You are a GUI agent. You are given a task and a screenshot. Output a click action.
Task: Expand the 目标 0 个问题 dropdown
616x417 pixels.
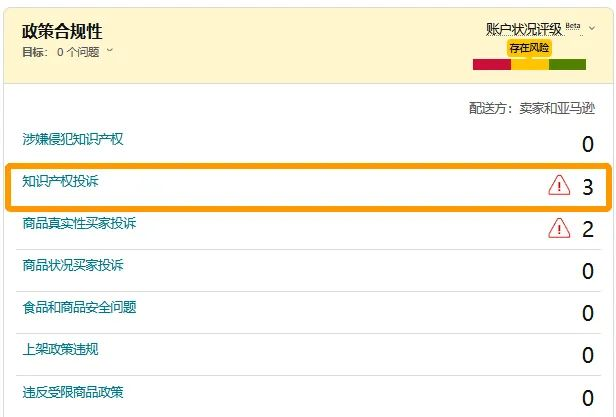coord(110,50)
